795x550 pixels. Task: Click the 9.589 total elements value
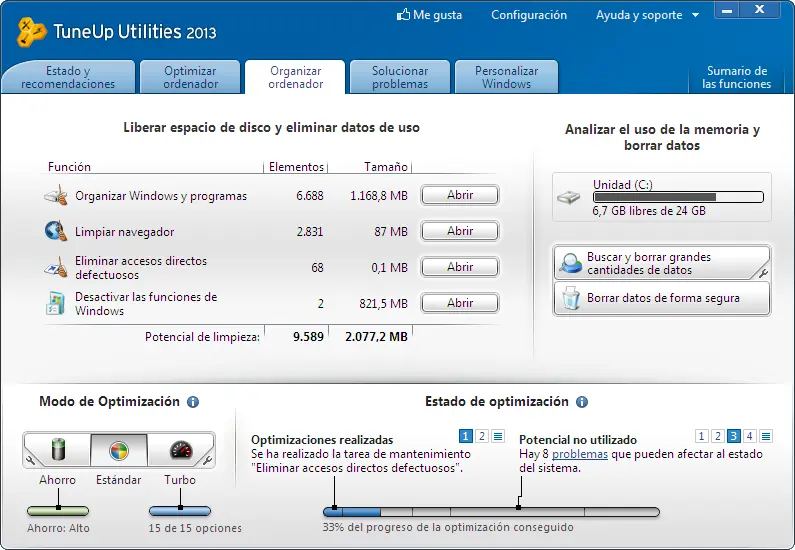tap(308, 337)
